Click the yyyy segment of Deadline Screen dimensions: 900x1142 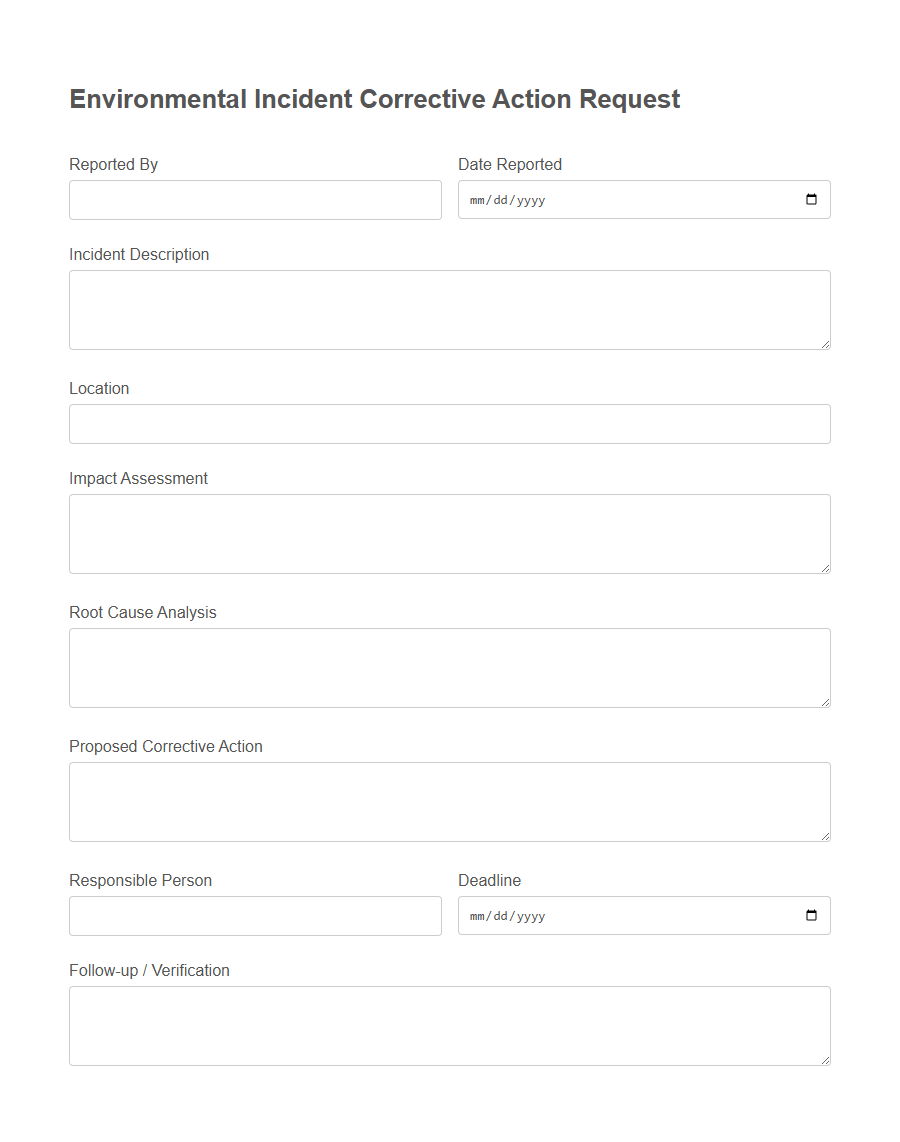tap(533, 915)
